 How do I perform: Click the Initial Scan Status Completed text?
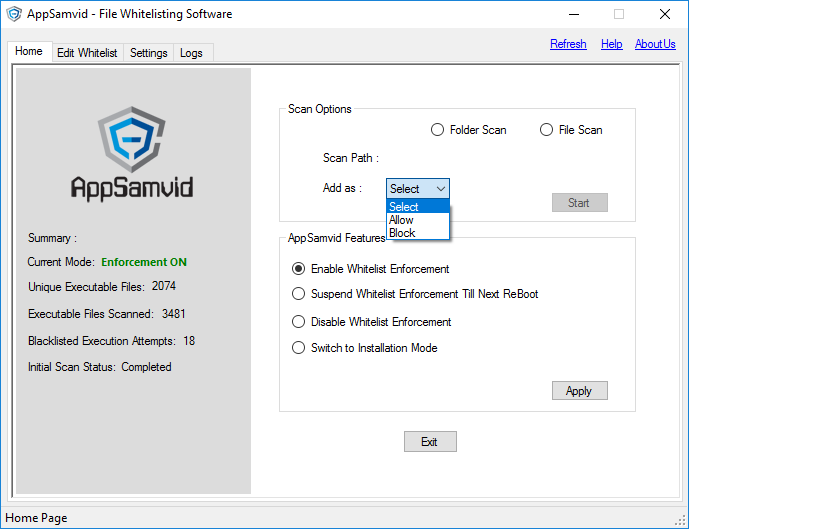[146, 367]
